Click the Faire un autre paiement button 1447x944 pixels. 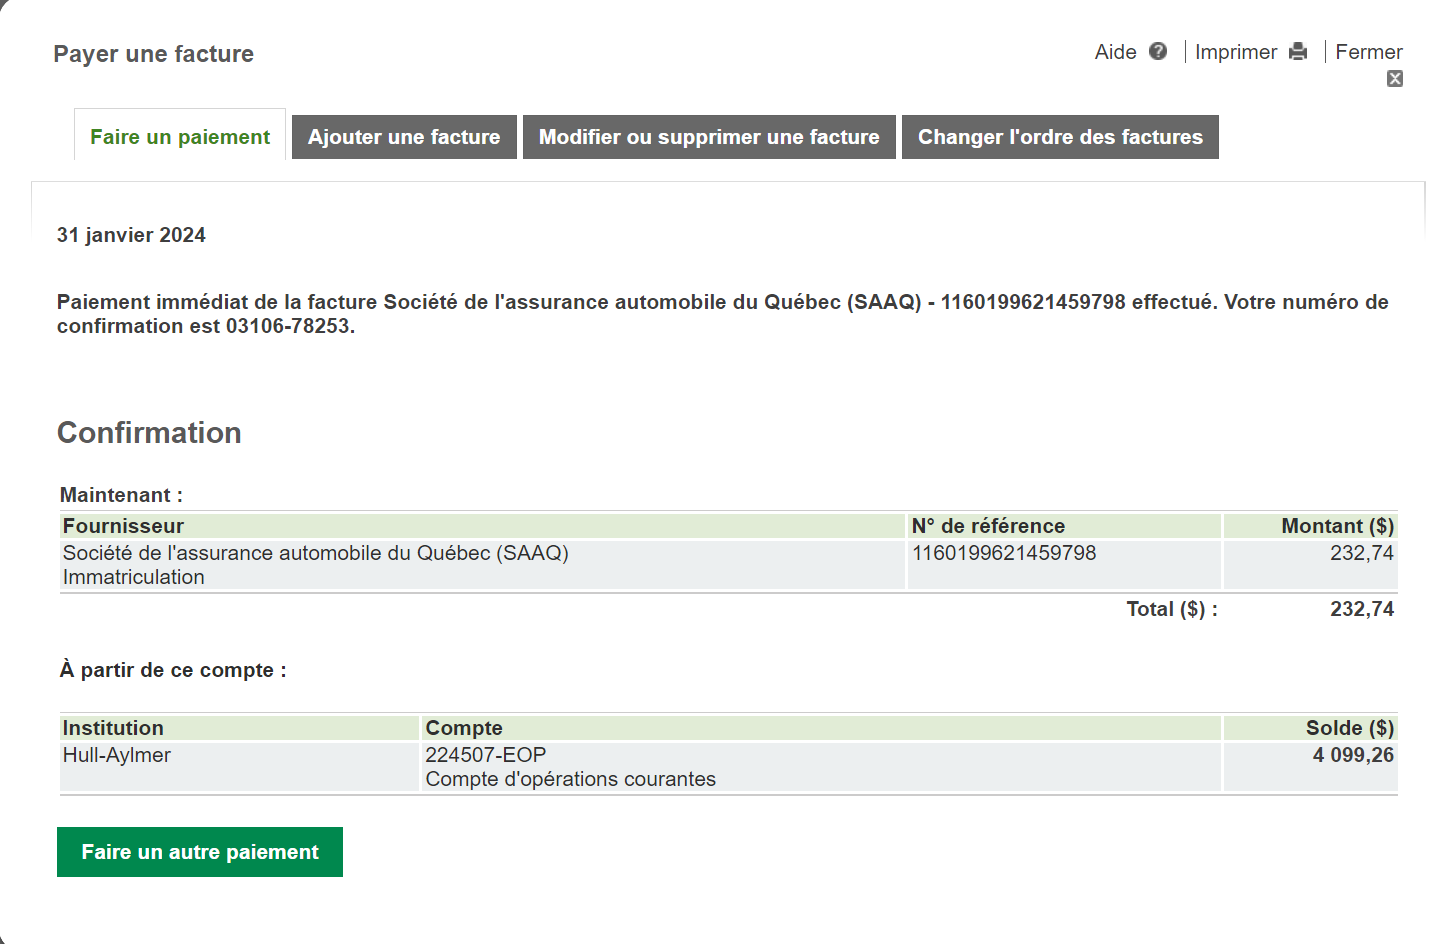200,852
